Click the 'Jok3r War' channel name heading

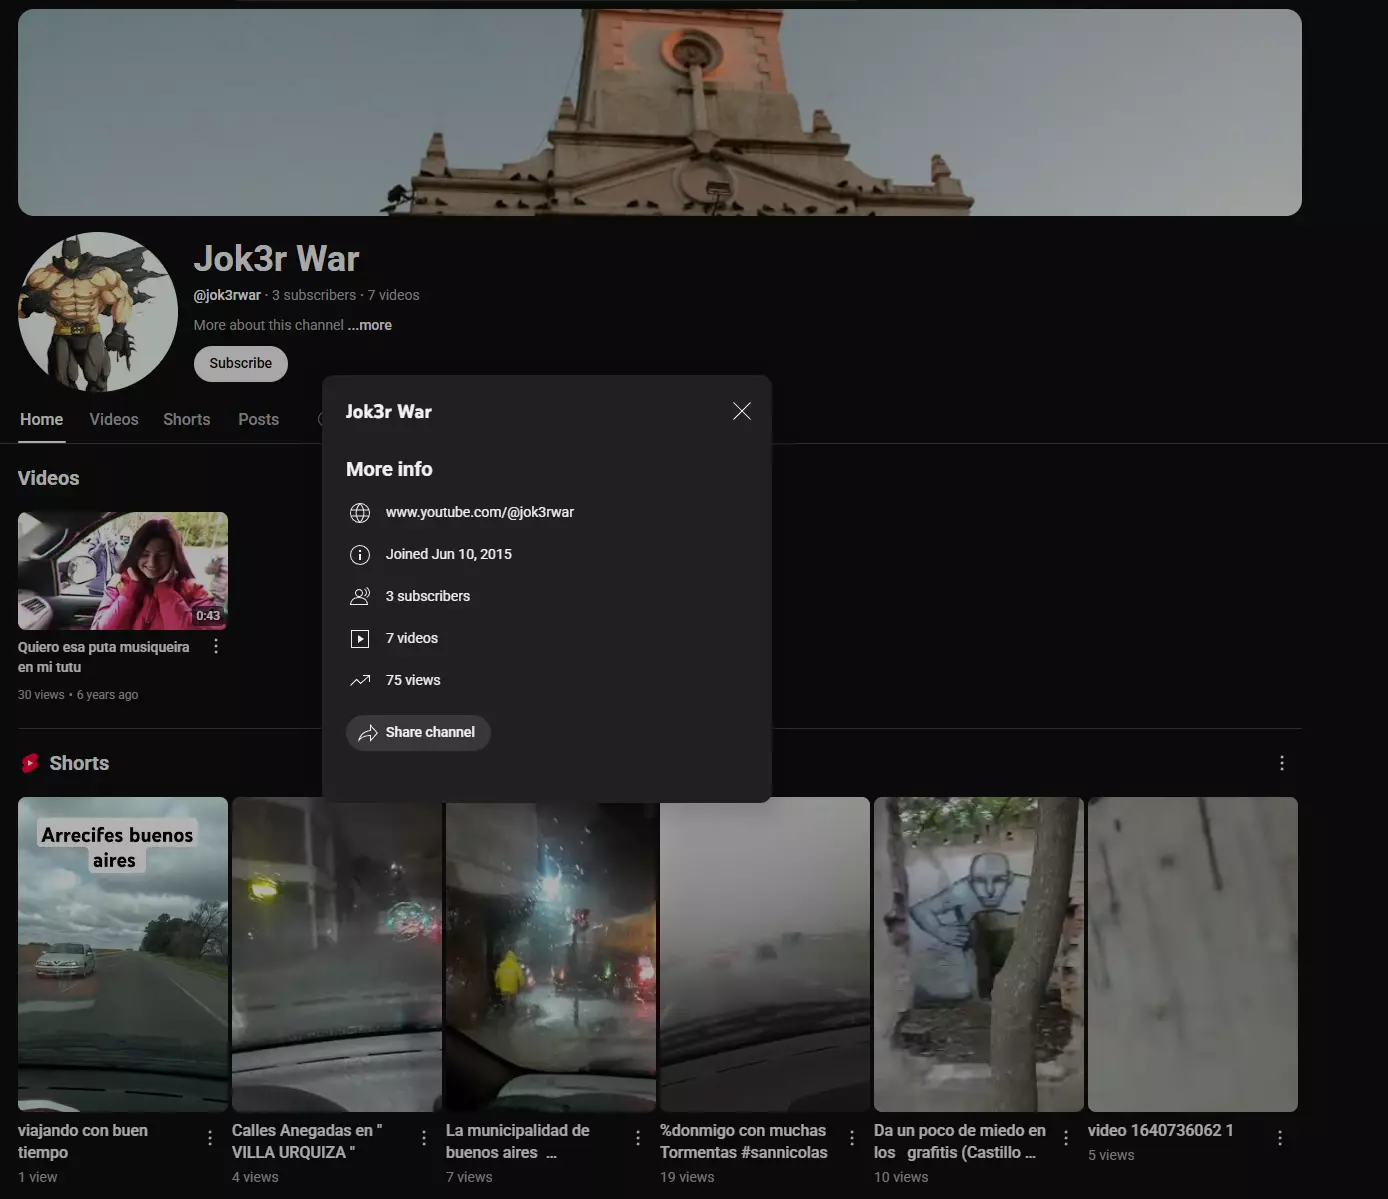276,259
